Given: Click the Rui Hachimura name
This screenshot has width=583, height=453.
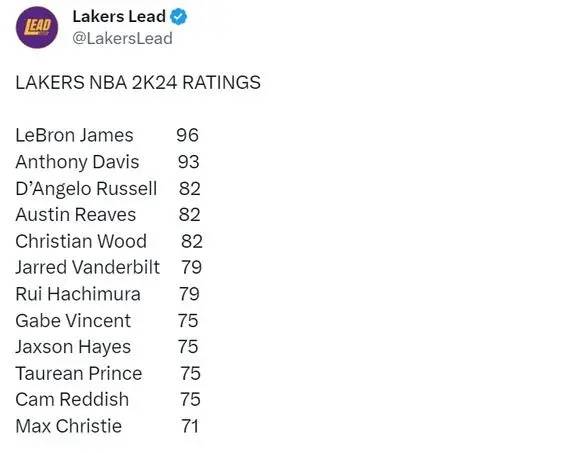Looking at the screenshot, I should point(78,294).
